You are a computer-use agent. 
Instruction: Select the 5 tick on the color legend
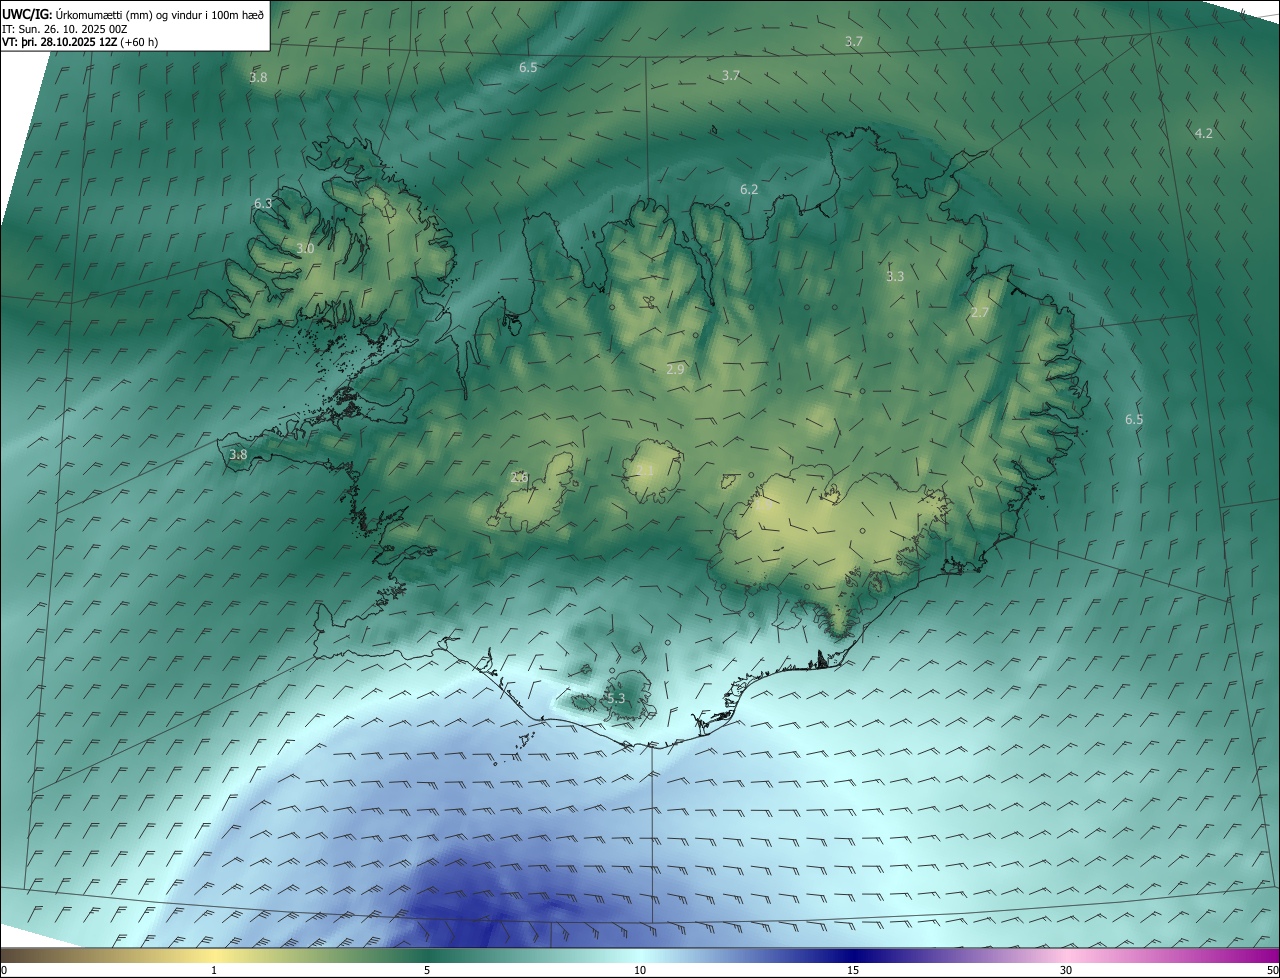click(x=427, y=970)
